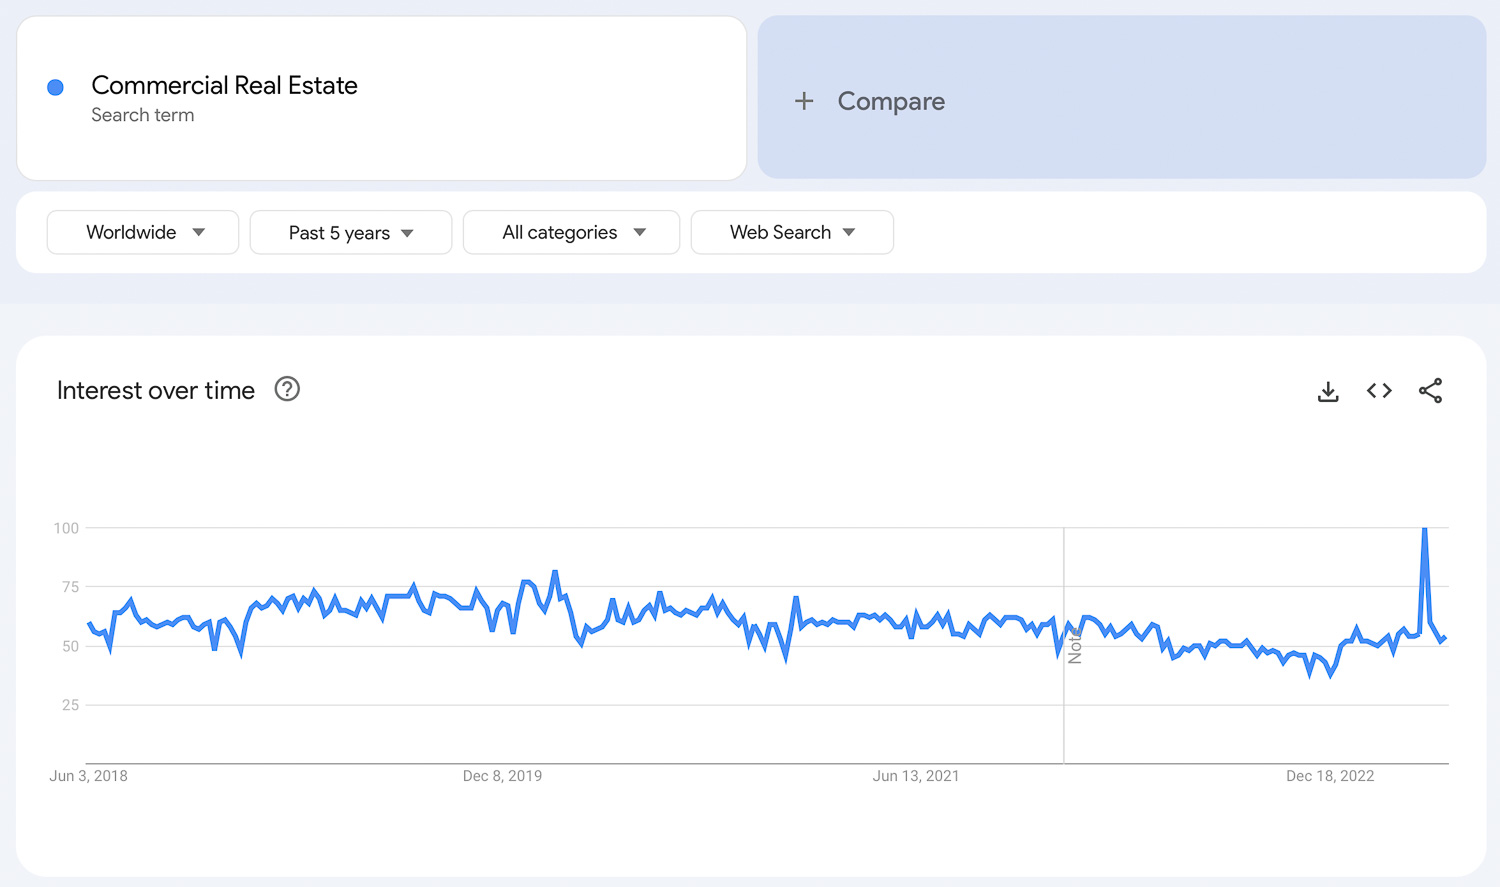Click the 100 value on the y-axis
Viewport: 1500px width, 887px height.
(x=66, y=528)
